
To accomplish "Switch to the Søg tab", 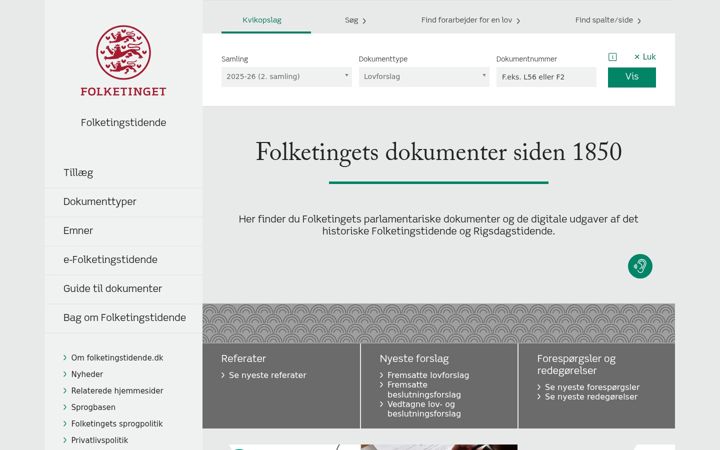I will tap(355, 20).
